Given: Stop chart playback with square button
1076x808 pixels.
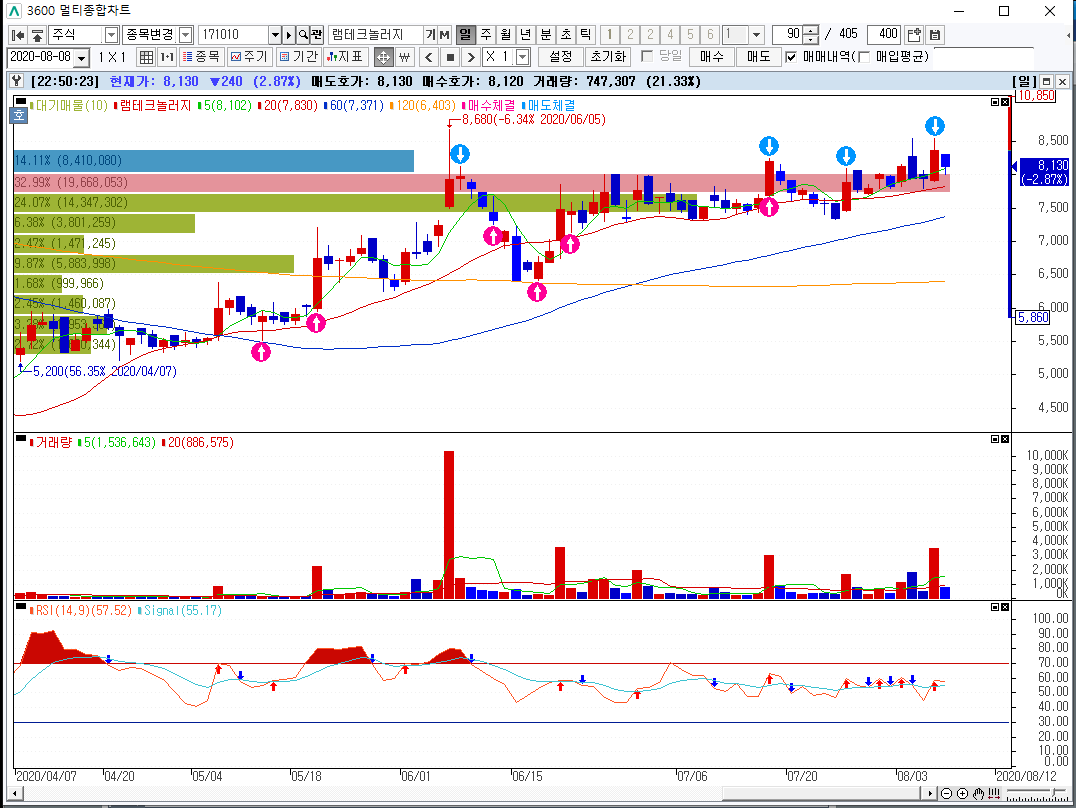Looking at the screenshot, I should [450, 57].
